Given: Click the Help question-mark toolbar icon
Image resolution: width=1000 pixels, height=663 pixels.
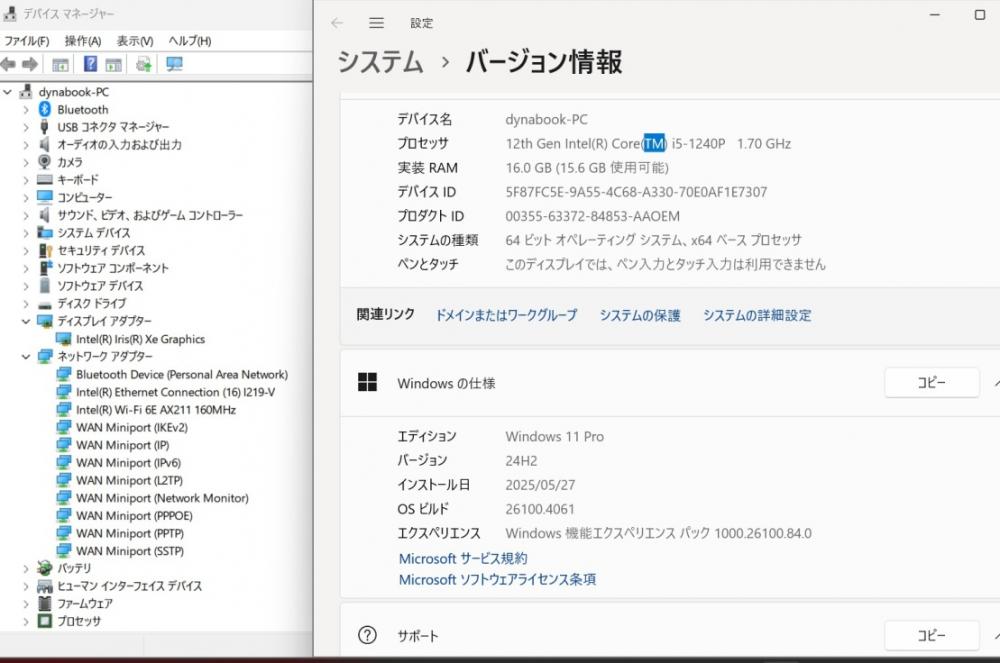Looking at the screenshot, I should pyautogui.click(x=91, y=64).
